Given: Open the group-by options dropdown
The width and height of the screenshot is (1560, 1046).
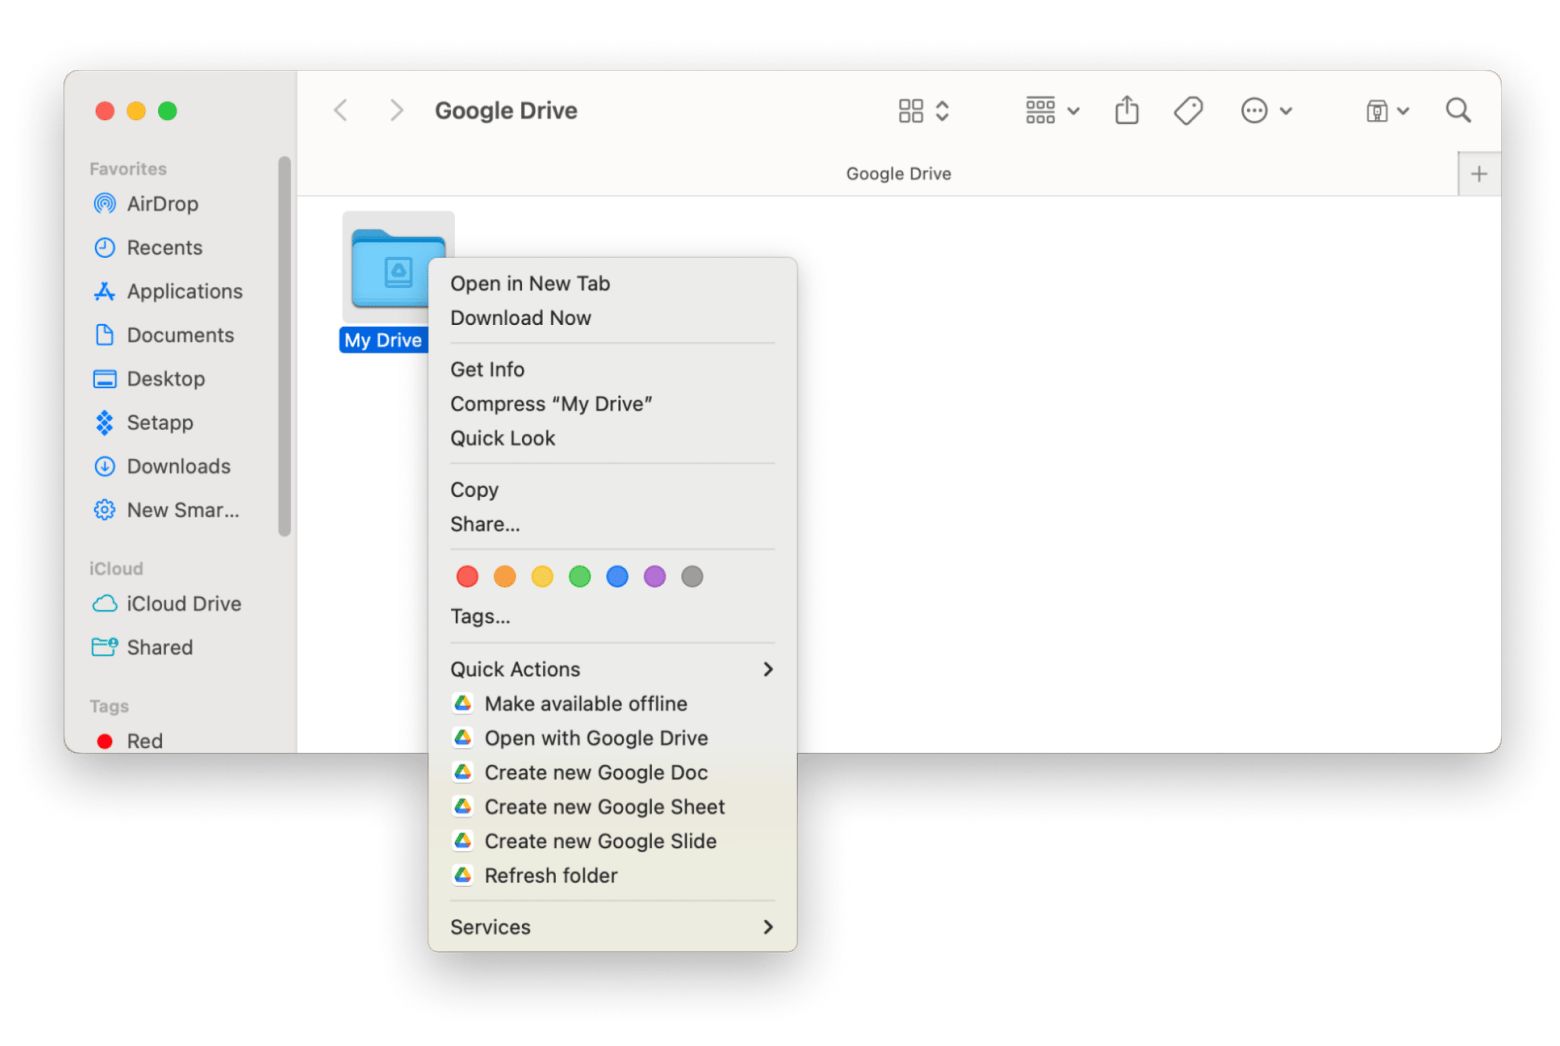Looking at the screenshot, I should [1052, 110].
